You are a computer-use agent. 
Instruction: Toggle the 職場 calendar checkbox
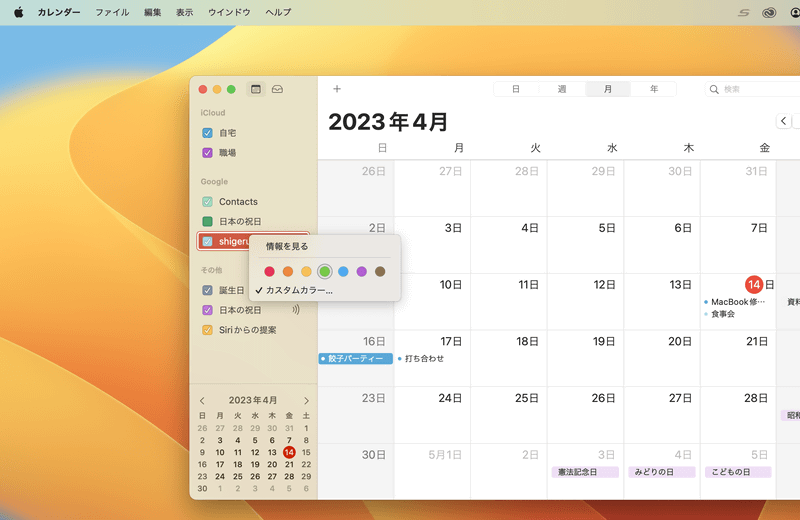coord(207,153)
